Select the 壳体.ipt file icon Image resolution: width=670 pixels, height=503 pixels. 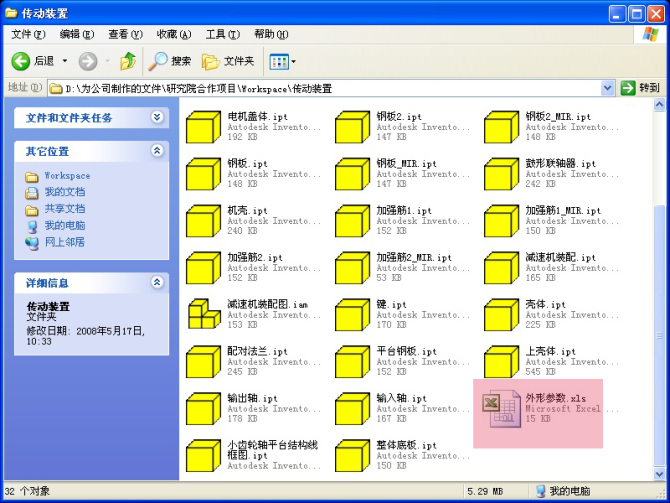501,315
